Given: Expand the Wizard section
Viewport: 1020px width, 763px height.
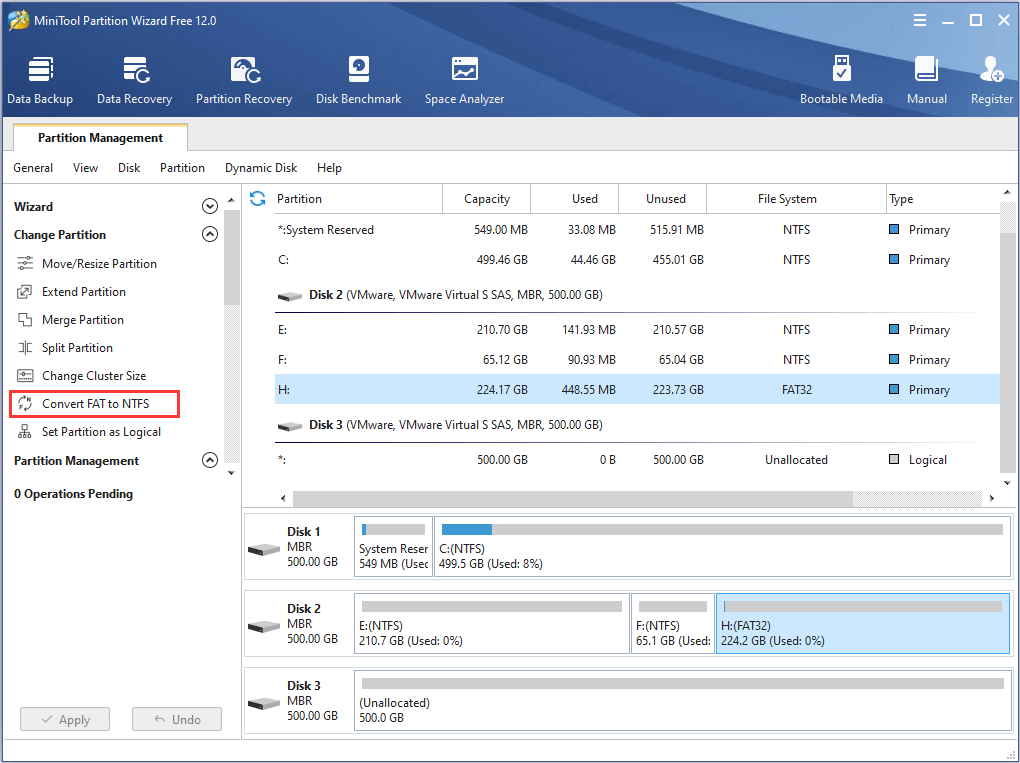Looking at the screenshot, I should (x=209, y=206).
